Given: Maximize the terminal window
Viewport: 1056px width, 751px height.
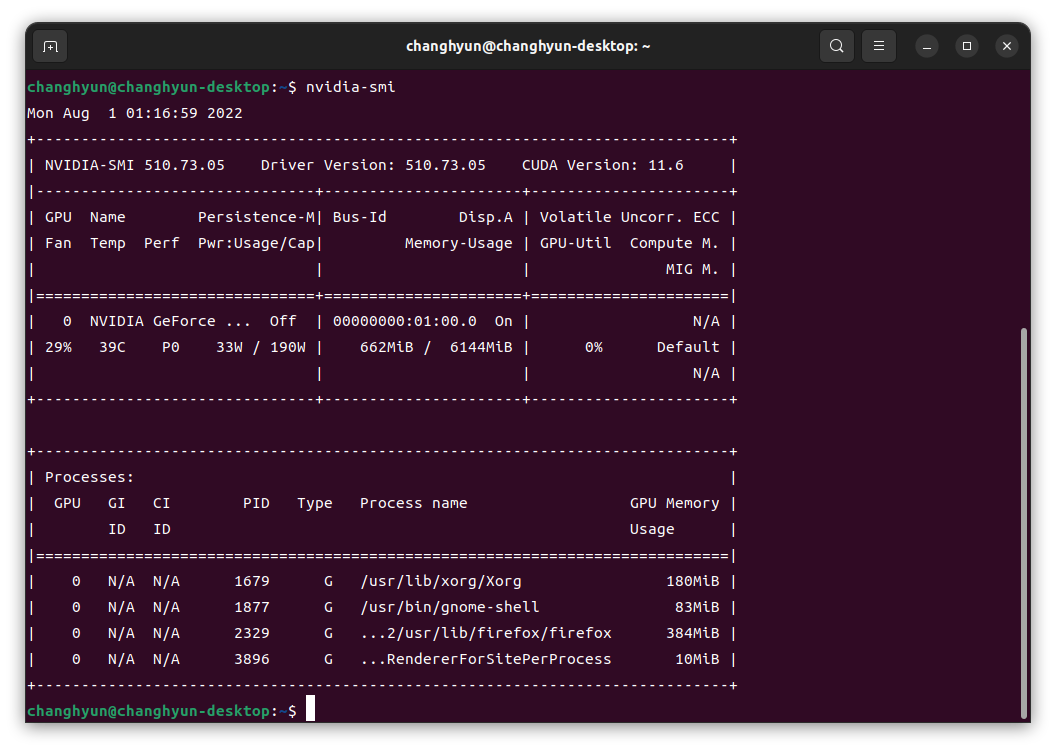Looking at the screenshot, I should [x=967, y=46].
